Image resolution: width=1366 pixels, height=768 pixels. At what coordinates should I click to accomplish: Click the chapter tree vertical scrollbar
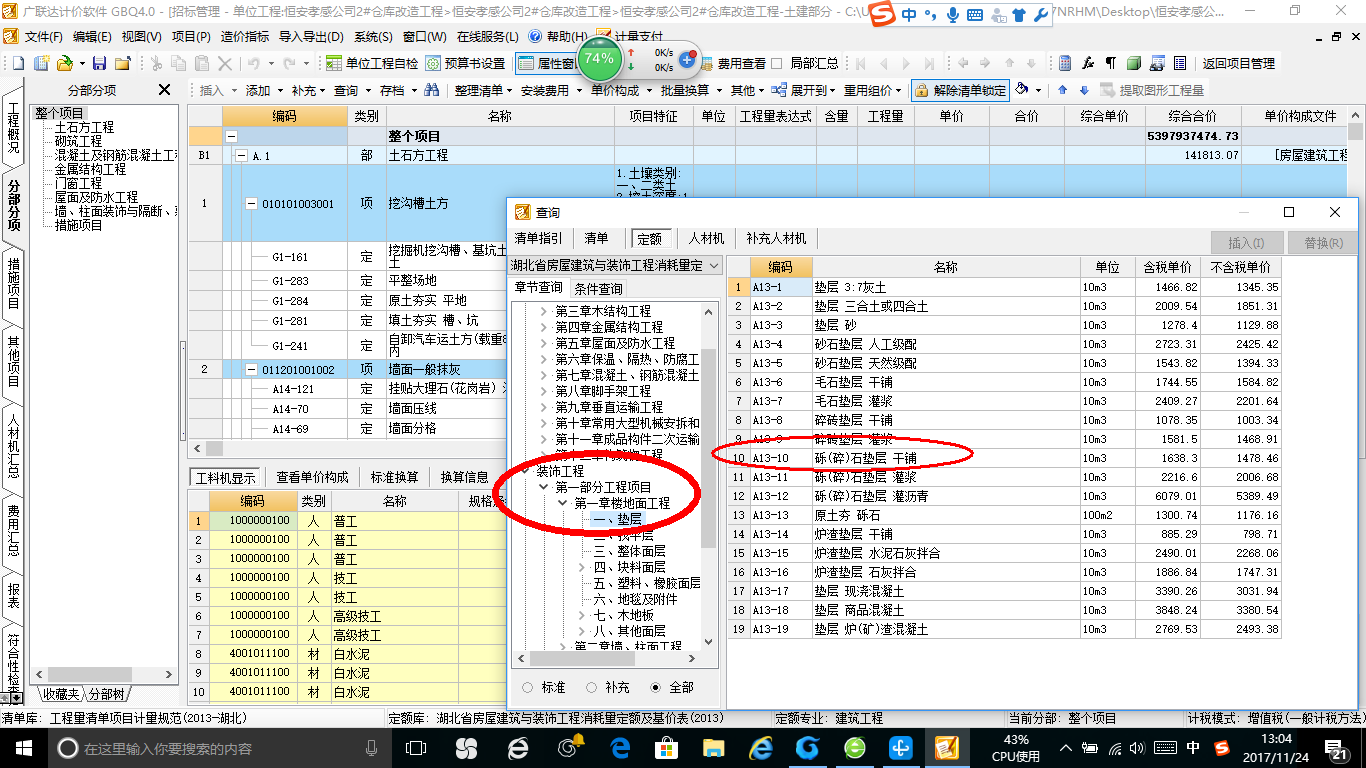tap(709, 449)
